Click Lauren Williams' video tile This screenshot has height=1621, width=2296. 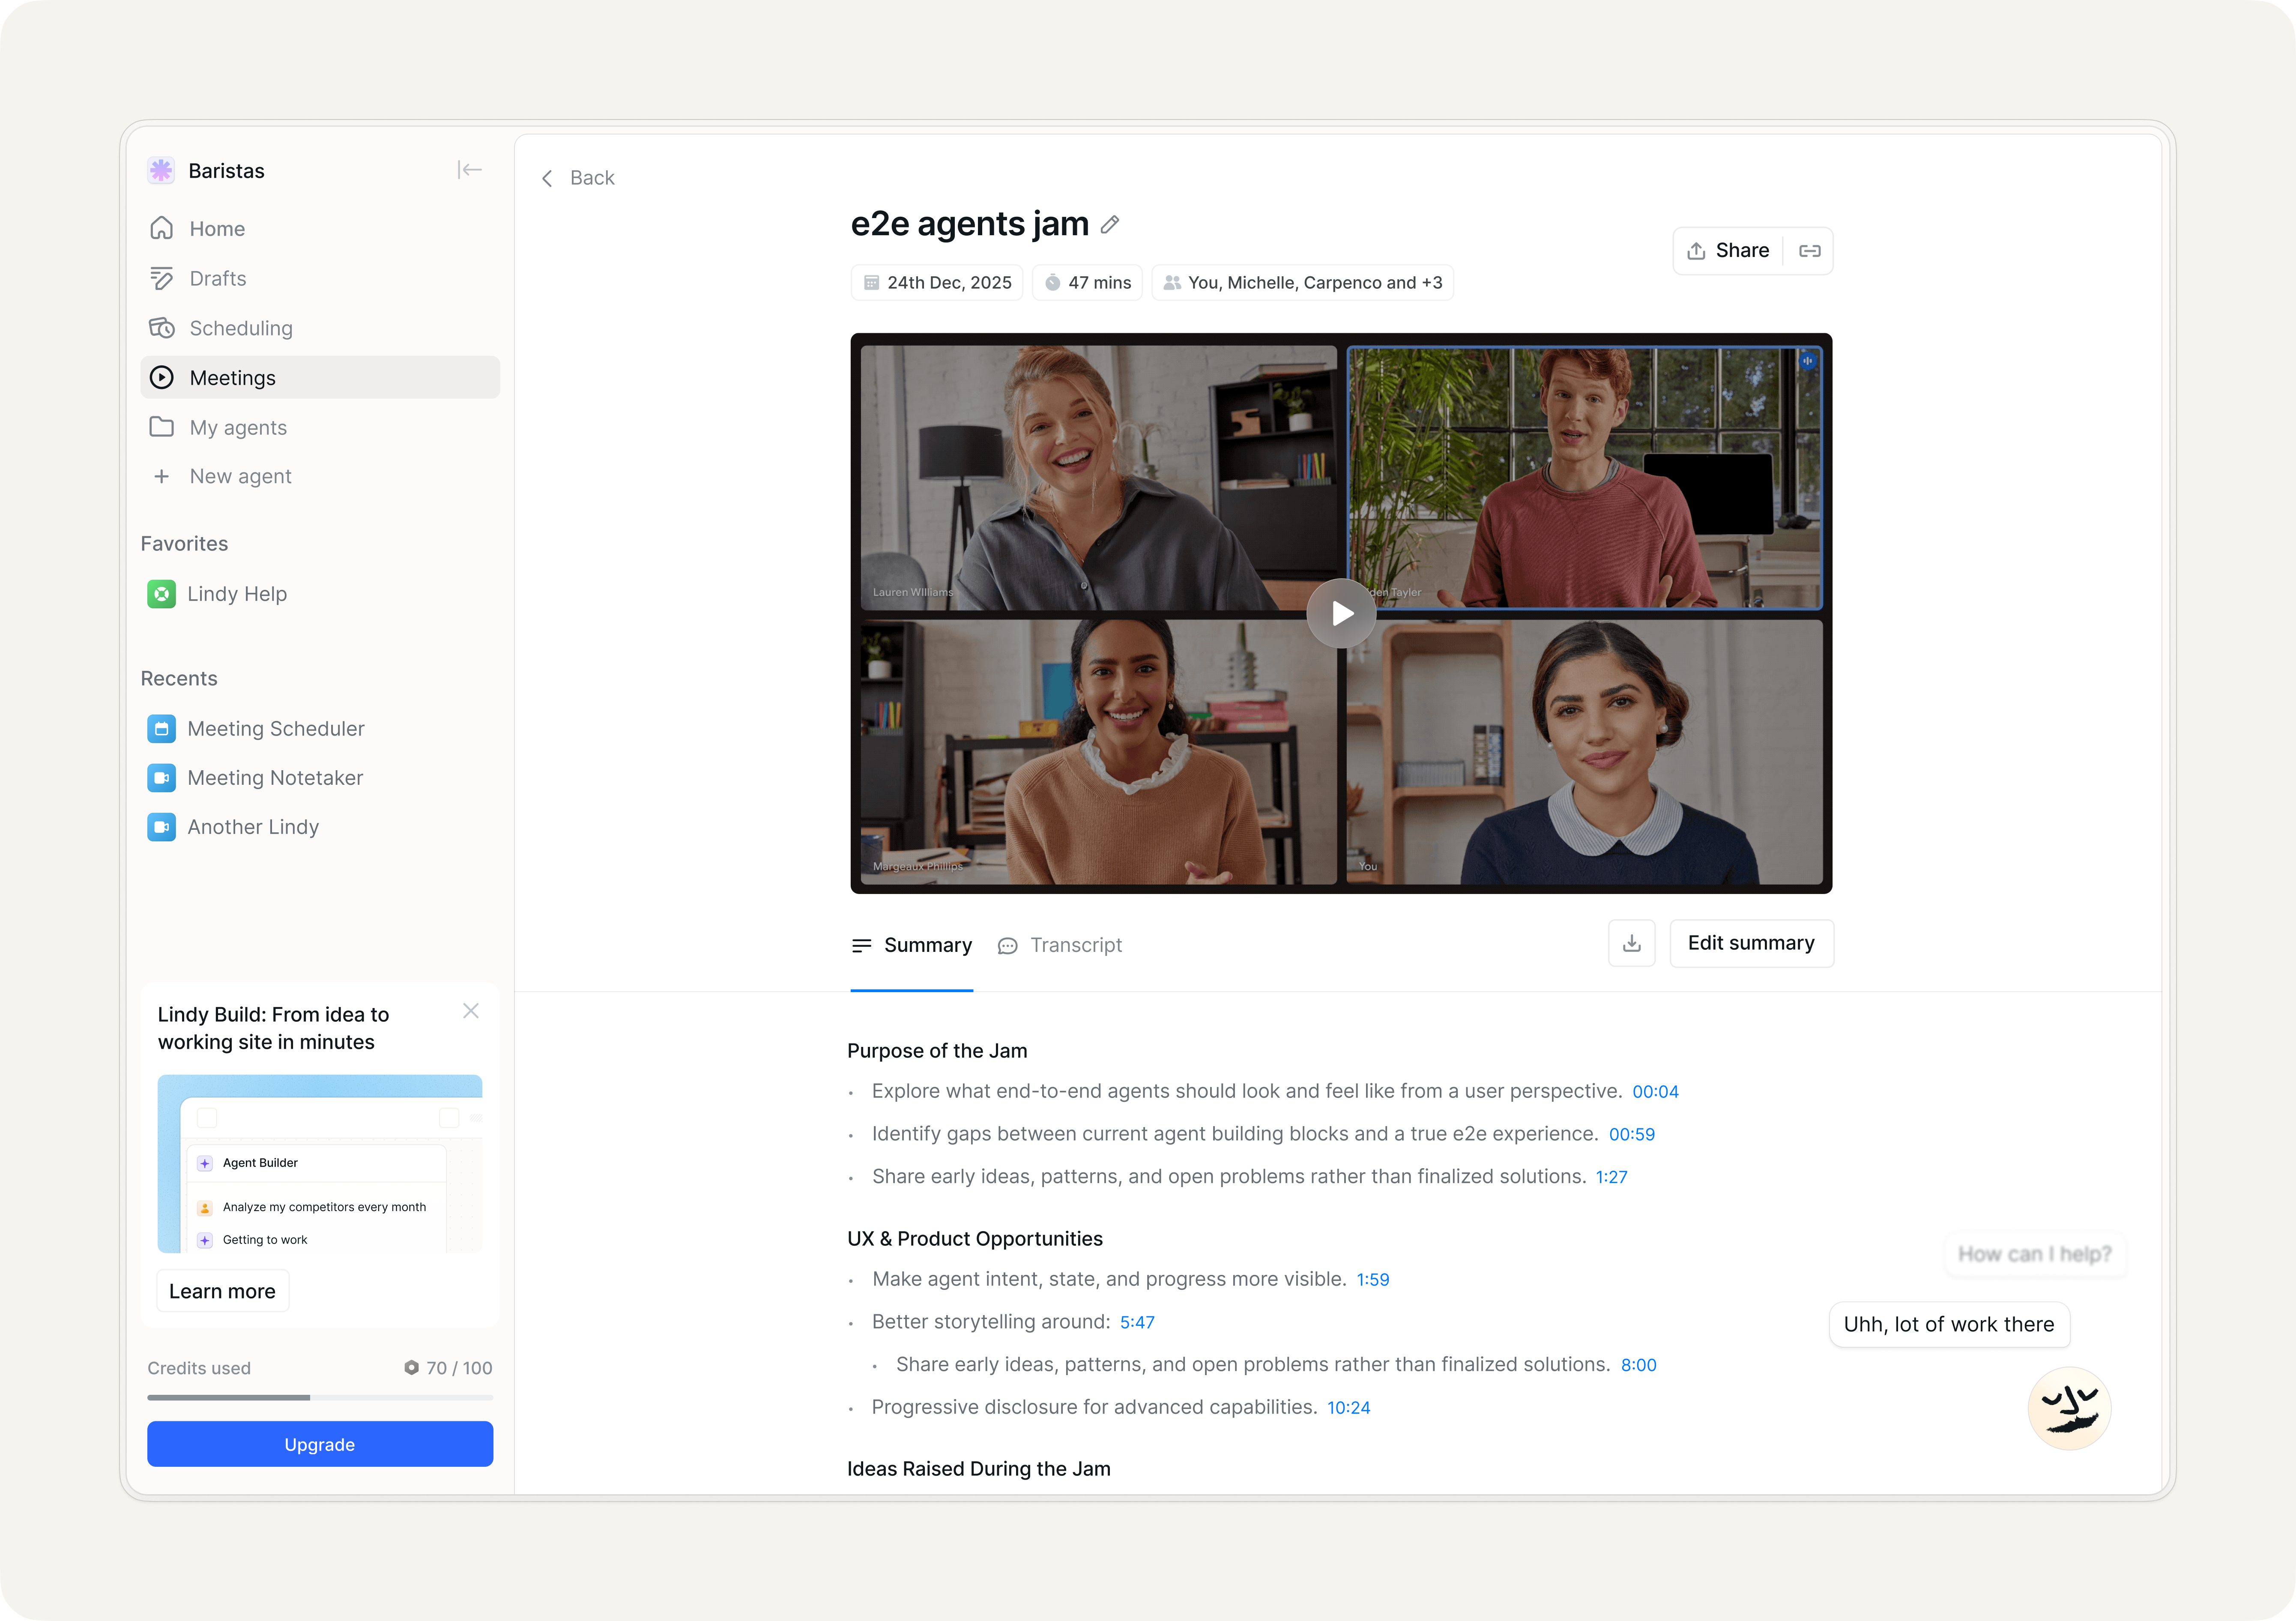tap(1099, 478)
